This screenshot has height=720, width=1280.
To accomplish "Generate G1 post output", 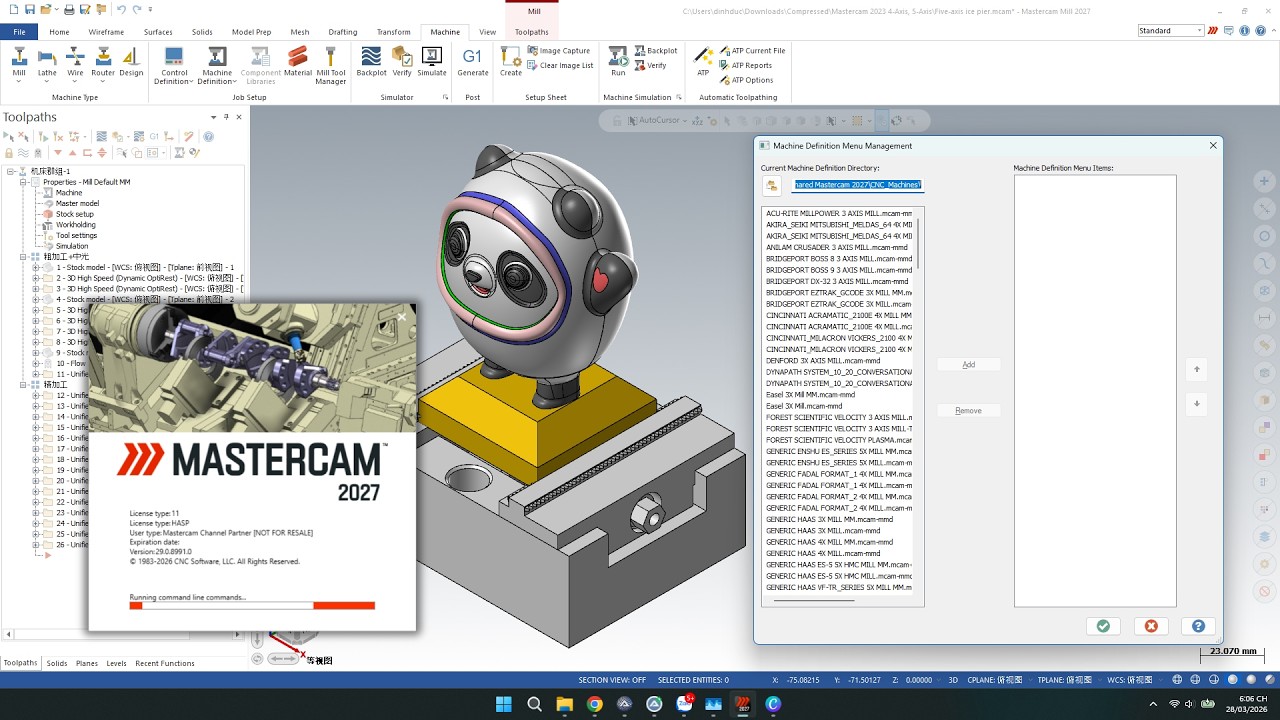I will (x=473, y=61).
